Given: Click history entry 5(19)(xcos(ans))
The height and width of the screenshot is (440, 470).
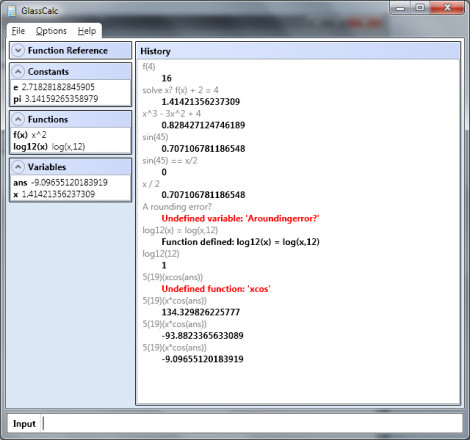Looking at the screenshot, I should (172, 277).
